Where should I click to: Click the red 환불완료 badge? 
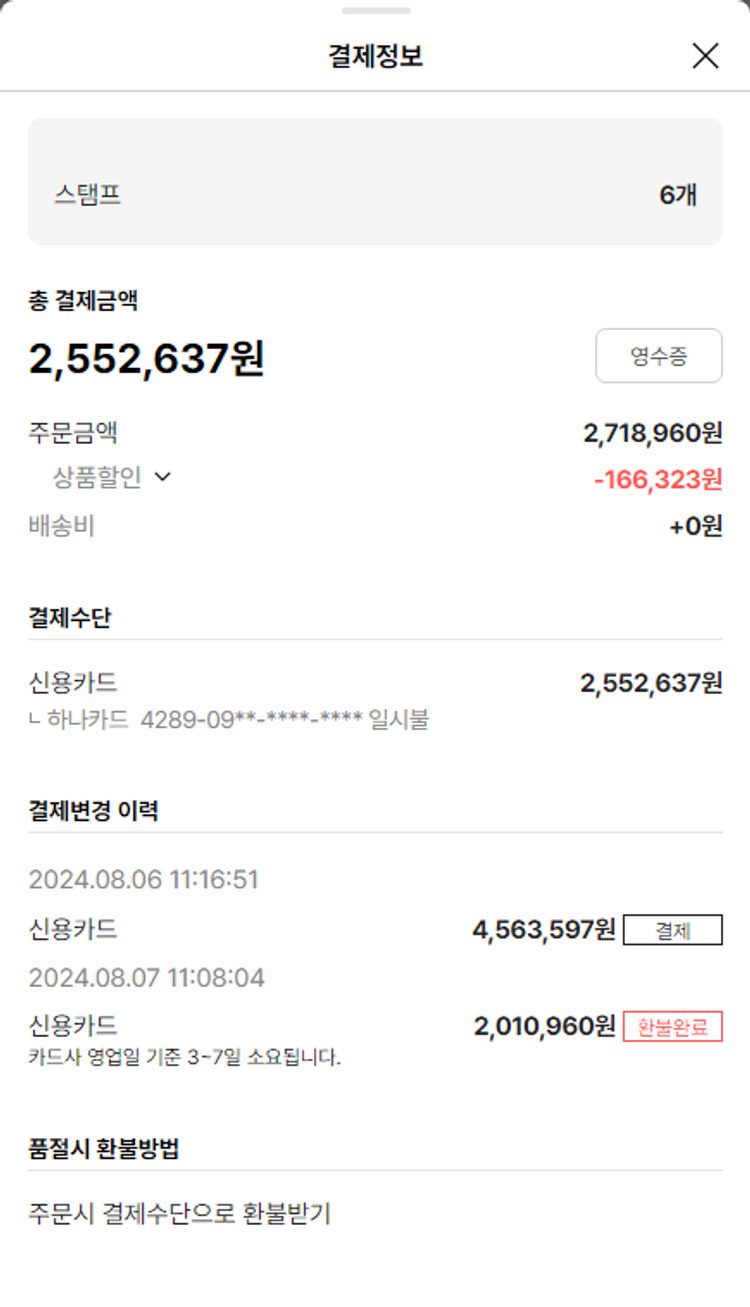(672, 1027)
